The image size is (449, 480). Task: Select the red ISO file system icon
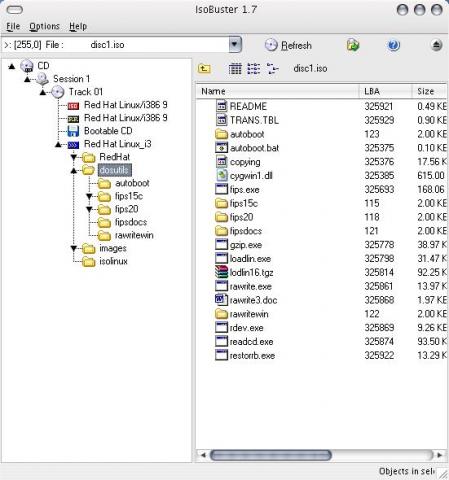click(x=73, y=106)
